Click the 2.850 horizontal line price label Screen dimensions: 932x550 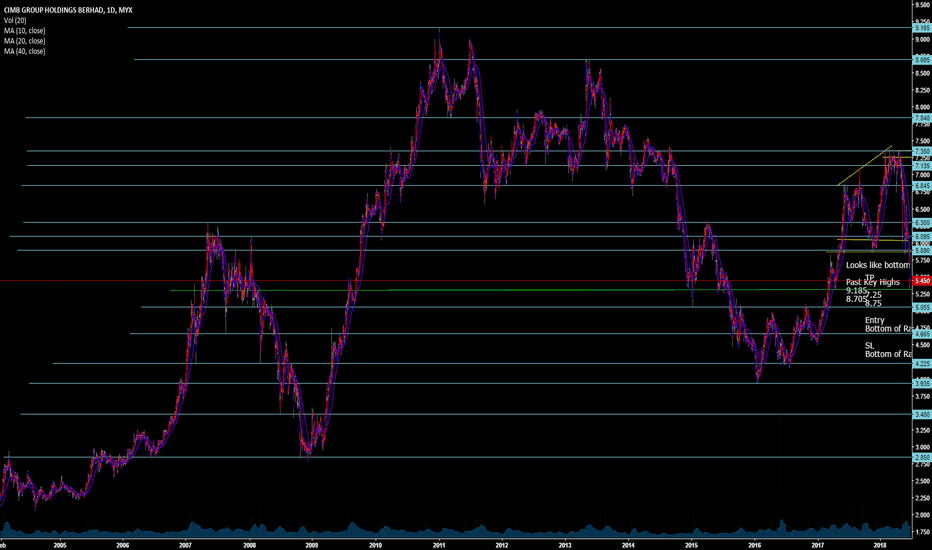[922, 458]
